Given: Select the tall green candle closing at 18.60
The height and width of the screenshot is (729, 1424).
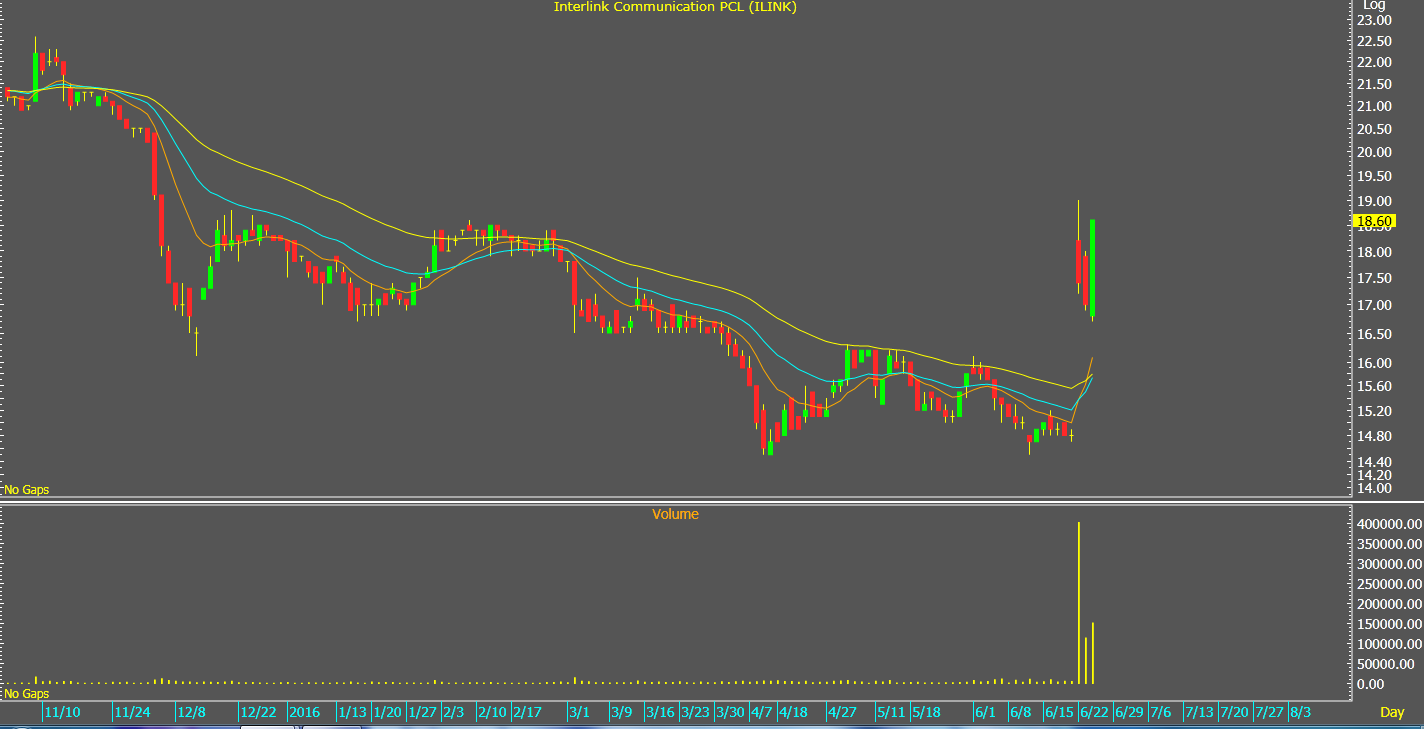Looking at the screenshot, I should 1093,267.
